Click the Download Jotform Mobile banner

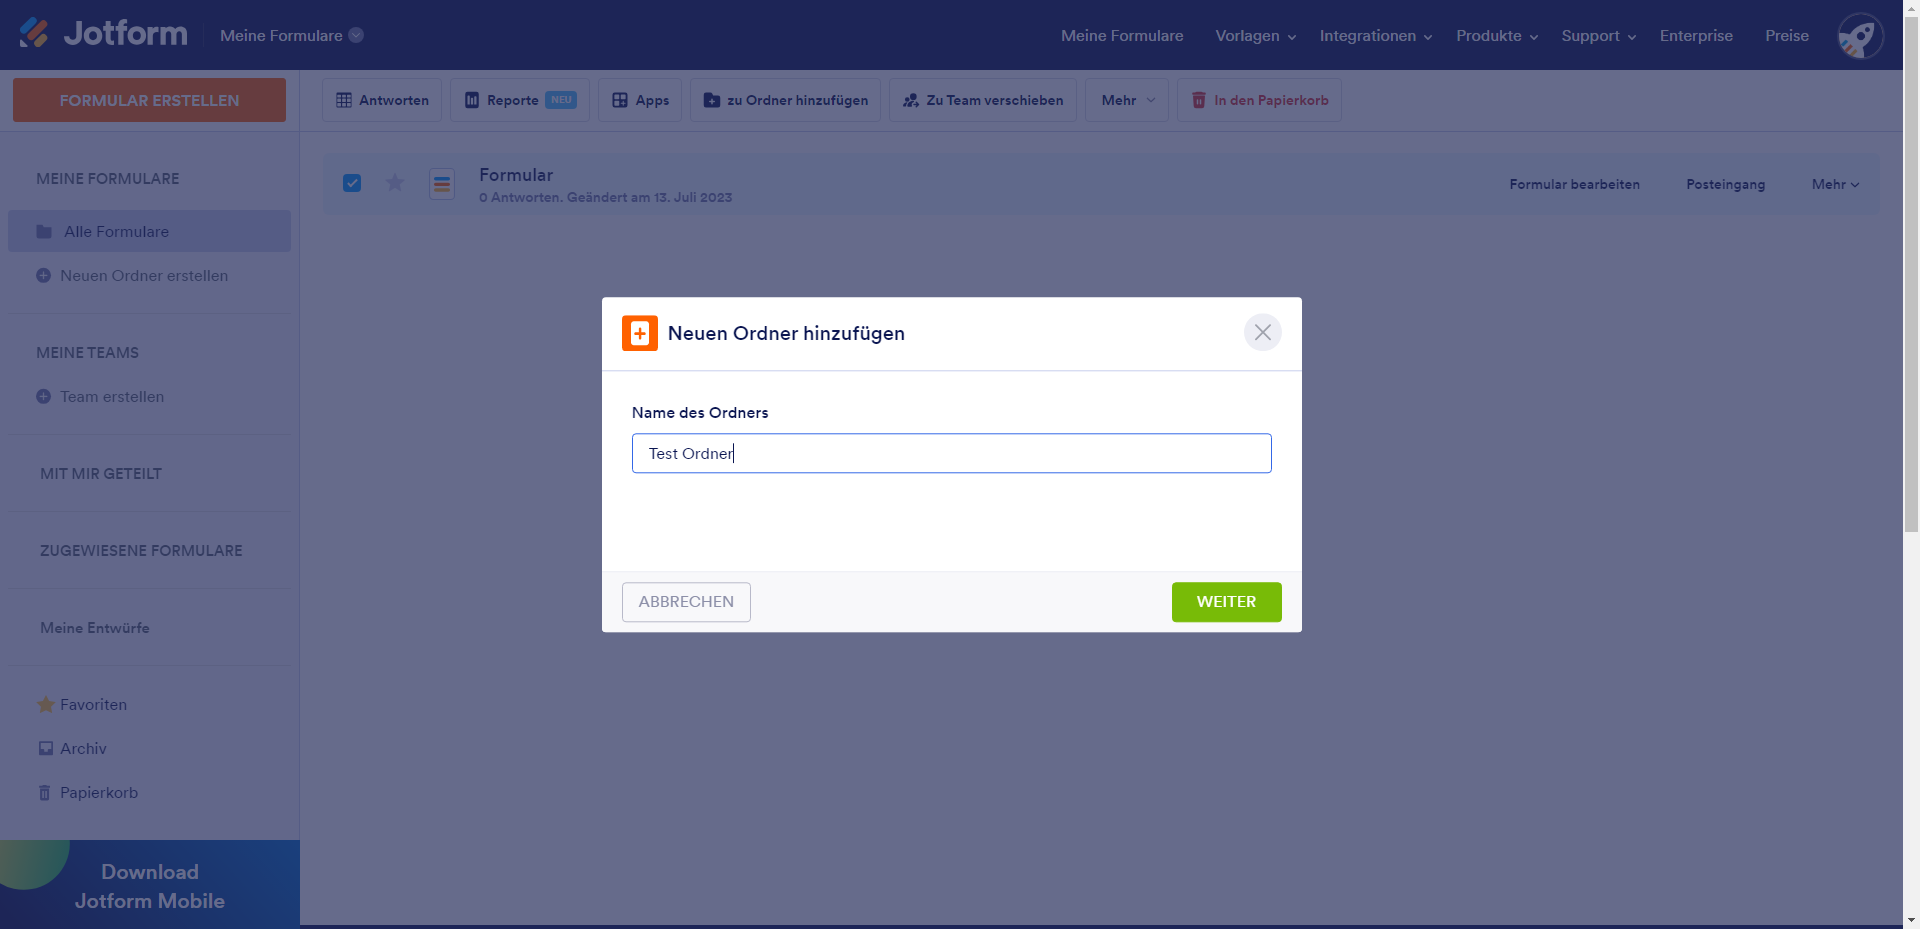[150, 884]
